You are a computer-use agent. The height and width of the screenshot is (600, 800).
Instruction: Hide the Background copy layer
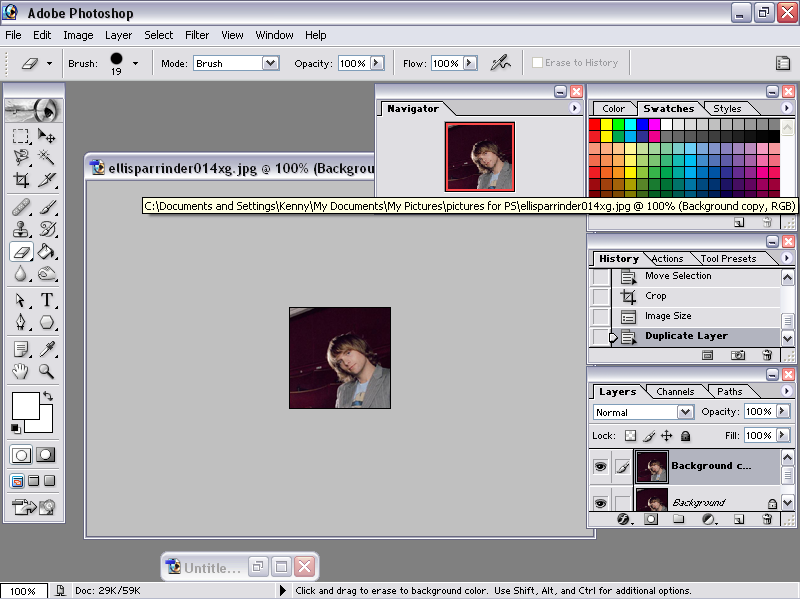600,466
